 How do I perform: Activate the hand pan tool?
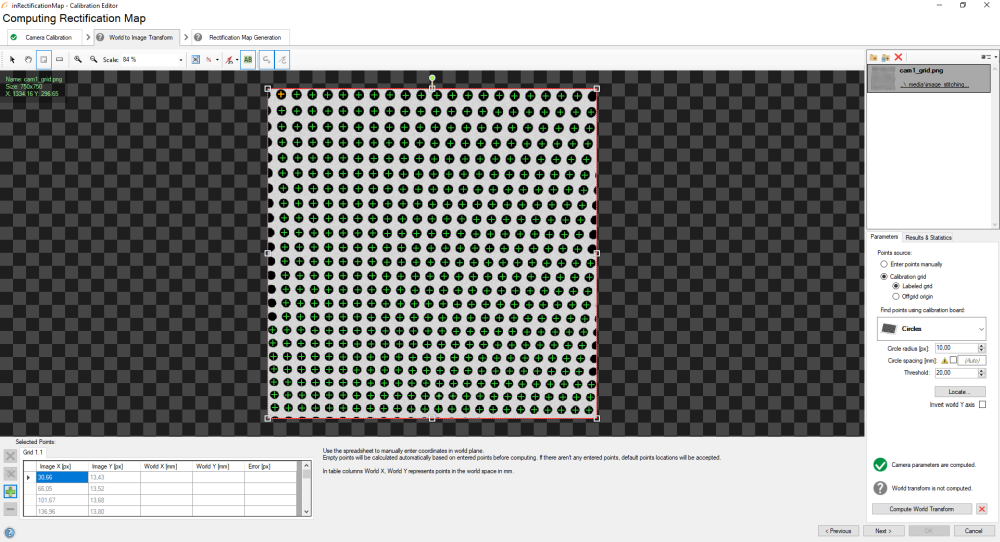28,60
